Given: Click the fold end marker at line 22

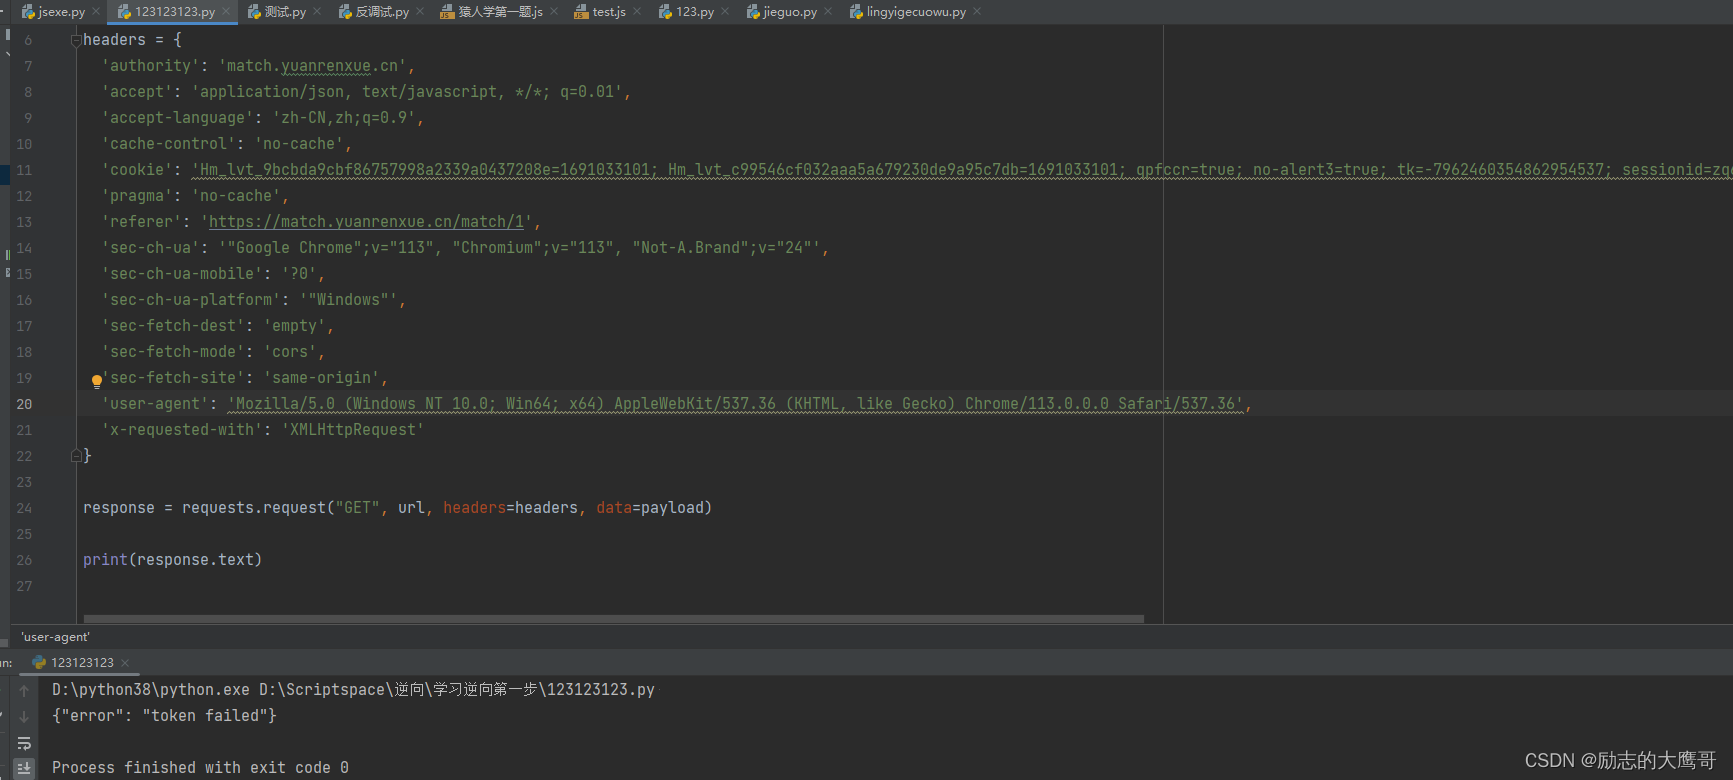Looking at the screenshot, I should pos(76,456).
